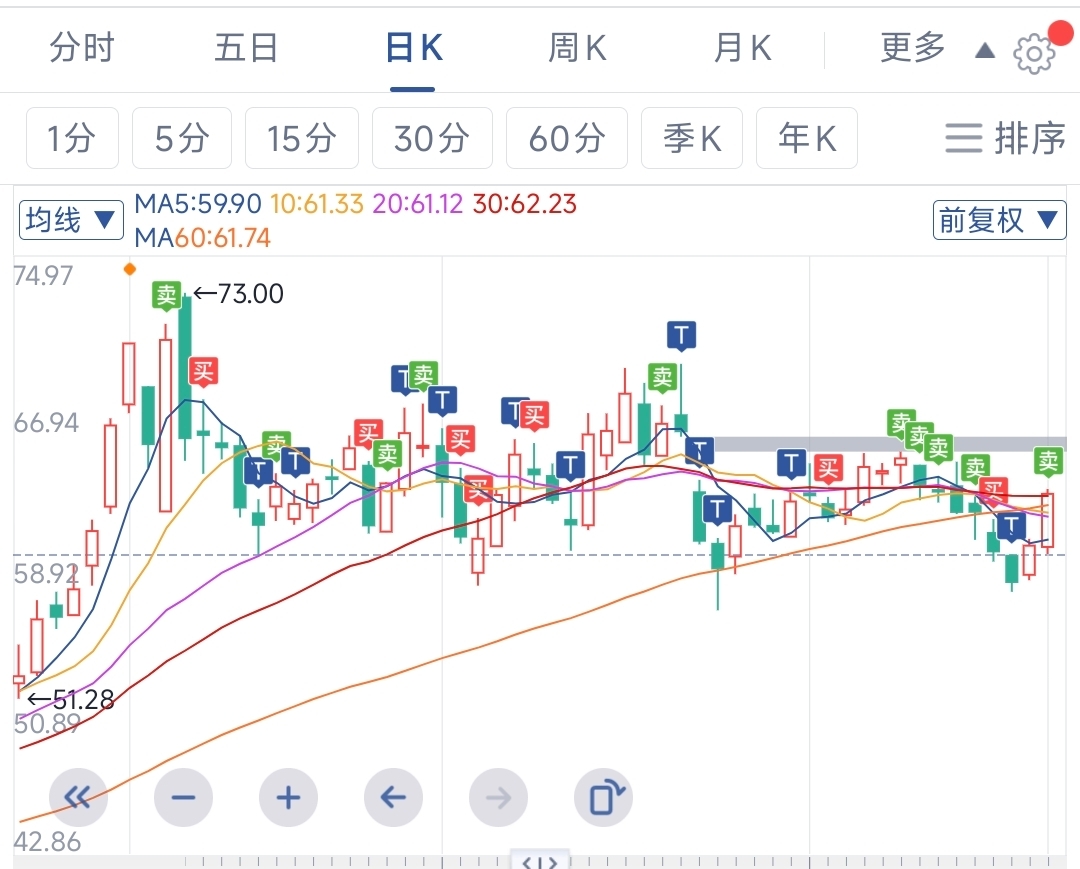Screen dimensions: 1080x869
Task: Tap the last 卖 marker at far right
Action: (x=1048, y=460)
